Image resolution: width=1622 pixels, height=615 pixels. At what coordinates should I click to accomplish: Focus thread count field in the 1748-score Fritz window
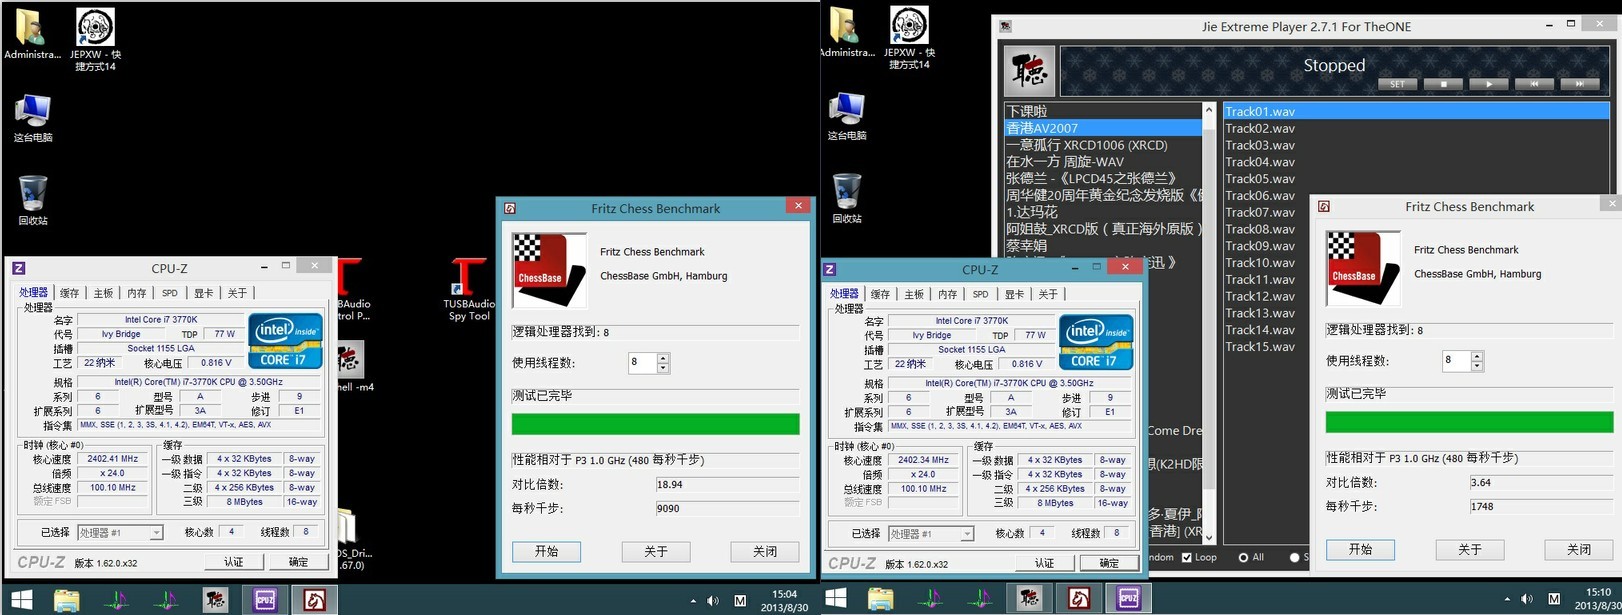click(1456, 361)
